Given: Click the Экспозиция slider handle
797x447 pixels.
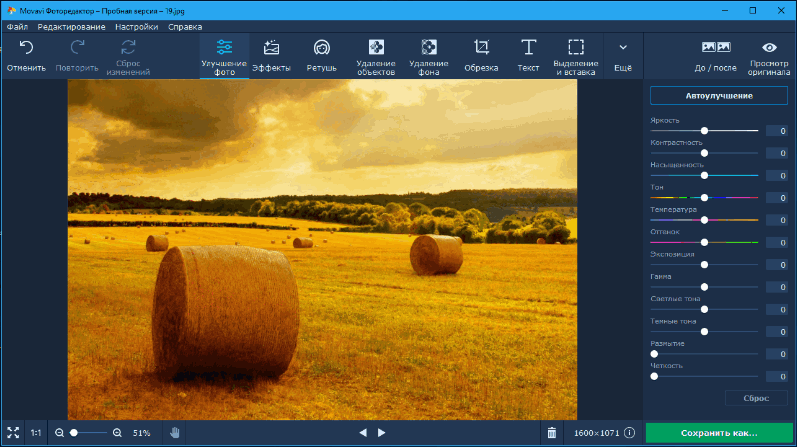Looking at the screenshot, I should [704, 265].
